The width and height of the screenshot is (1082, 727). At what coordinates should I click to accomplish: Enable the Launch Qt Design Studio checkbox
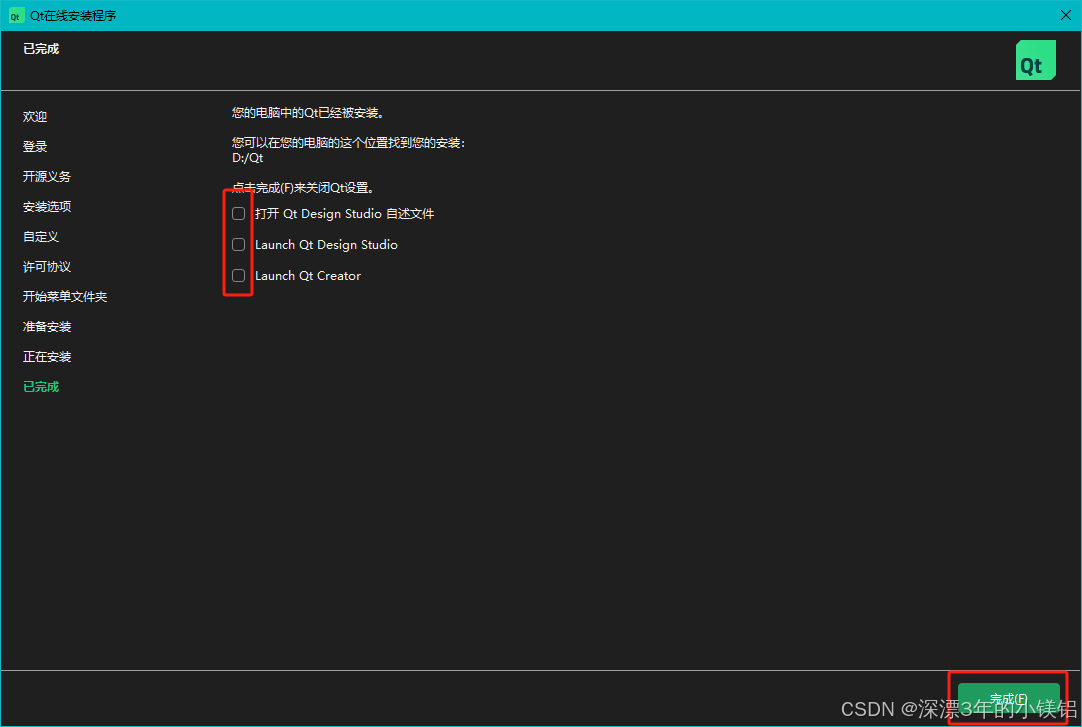click(x=239, y=245)
